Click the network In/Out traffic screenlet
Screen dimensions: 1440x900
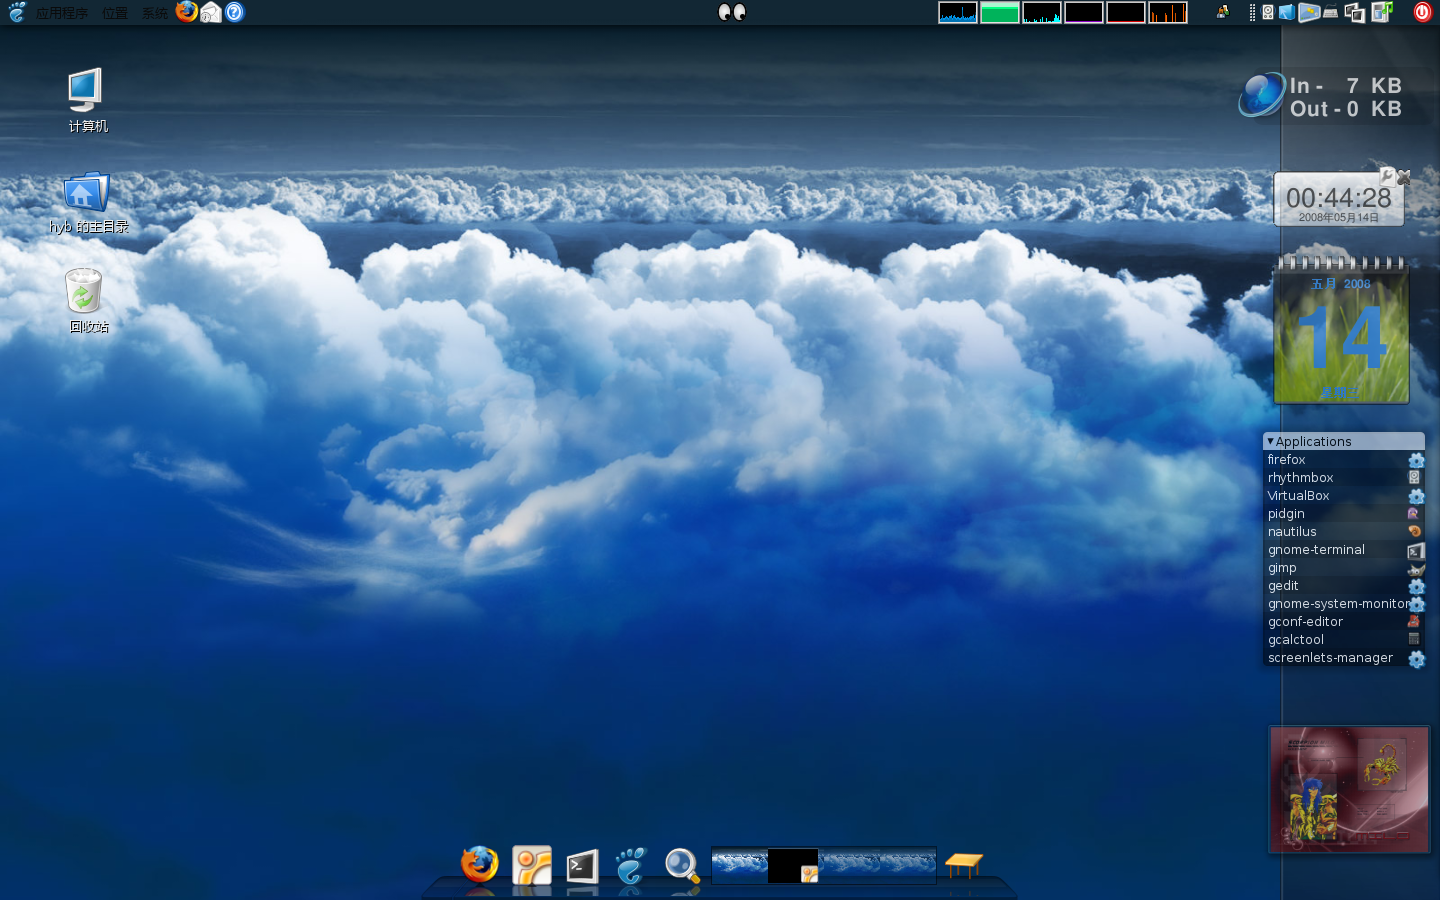(1322, 97)
